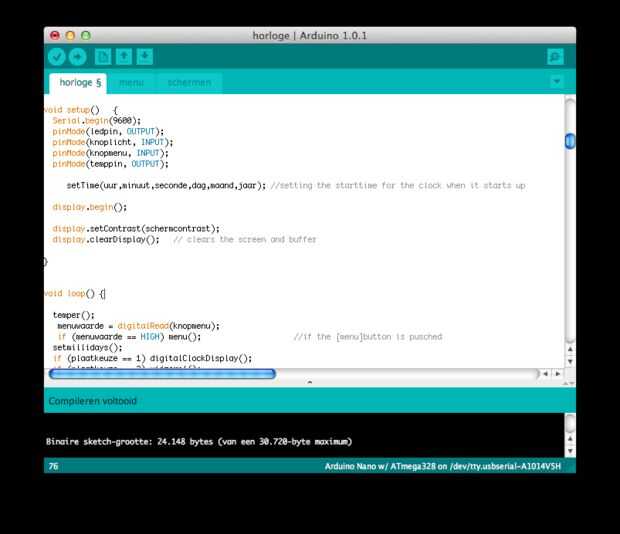Click the 'Compileren voltooid' status message
The height and width of the screenshot is (534, 620).
click(x=93, y=401)
